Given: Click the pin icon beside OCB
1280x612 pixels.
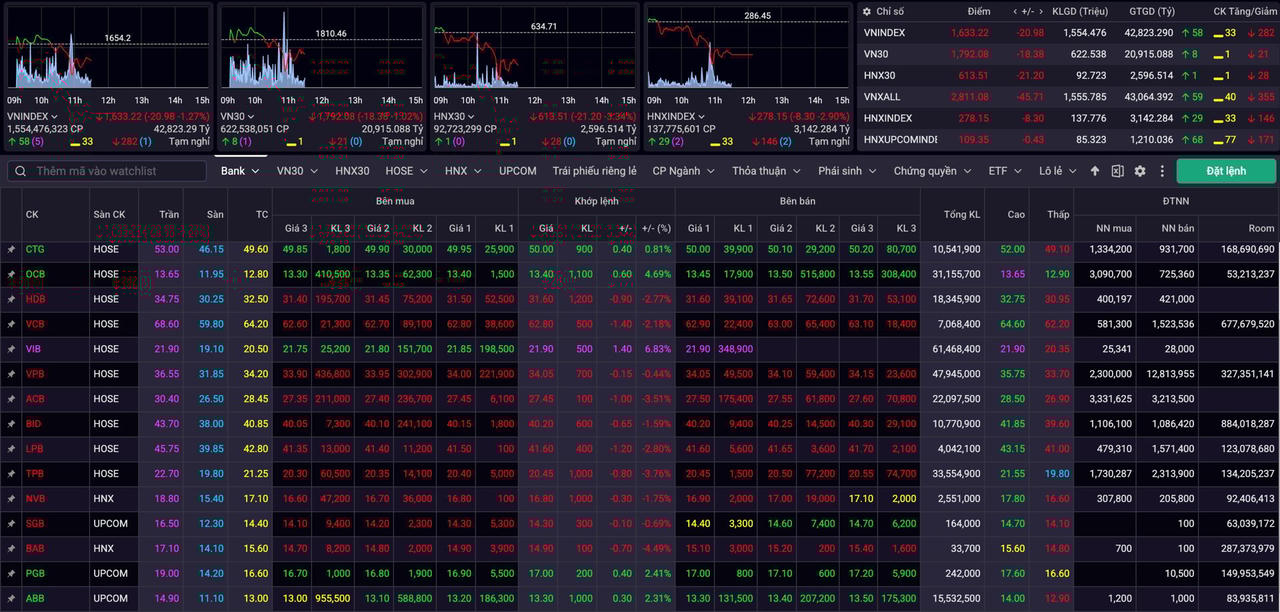Looking at the screenshot, I should [11, 274].
